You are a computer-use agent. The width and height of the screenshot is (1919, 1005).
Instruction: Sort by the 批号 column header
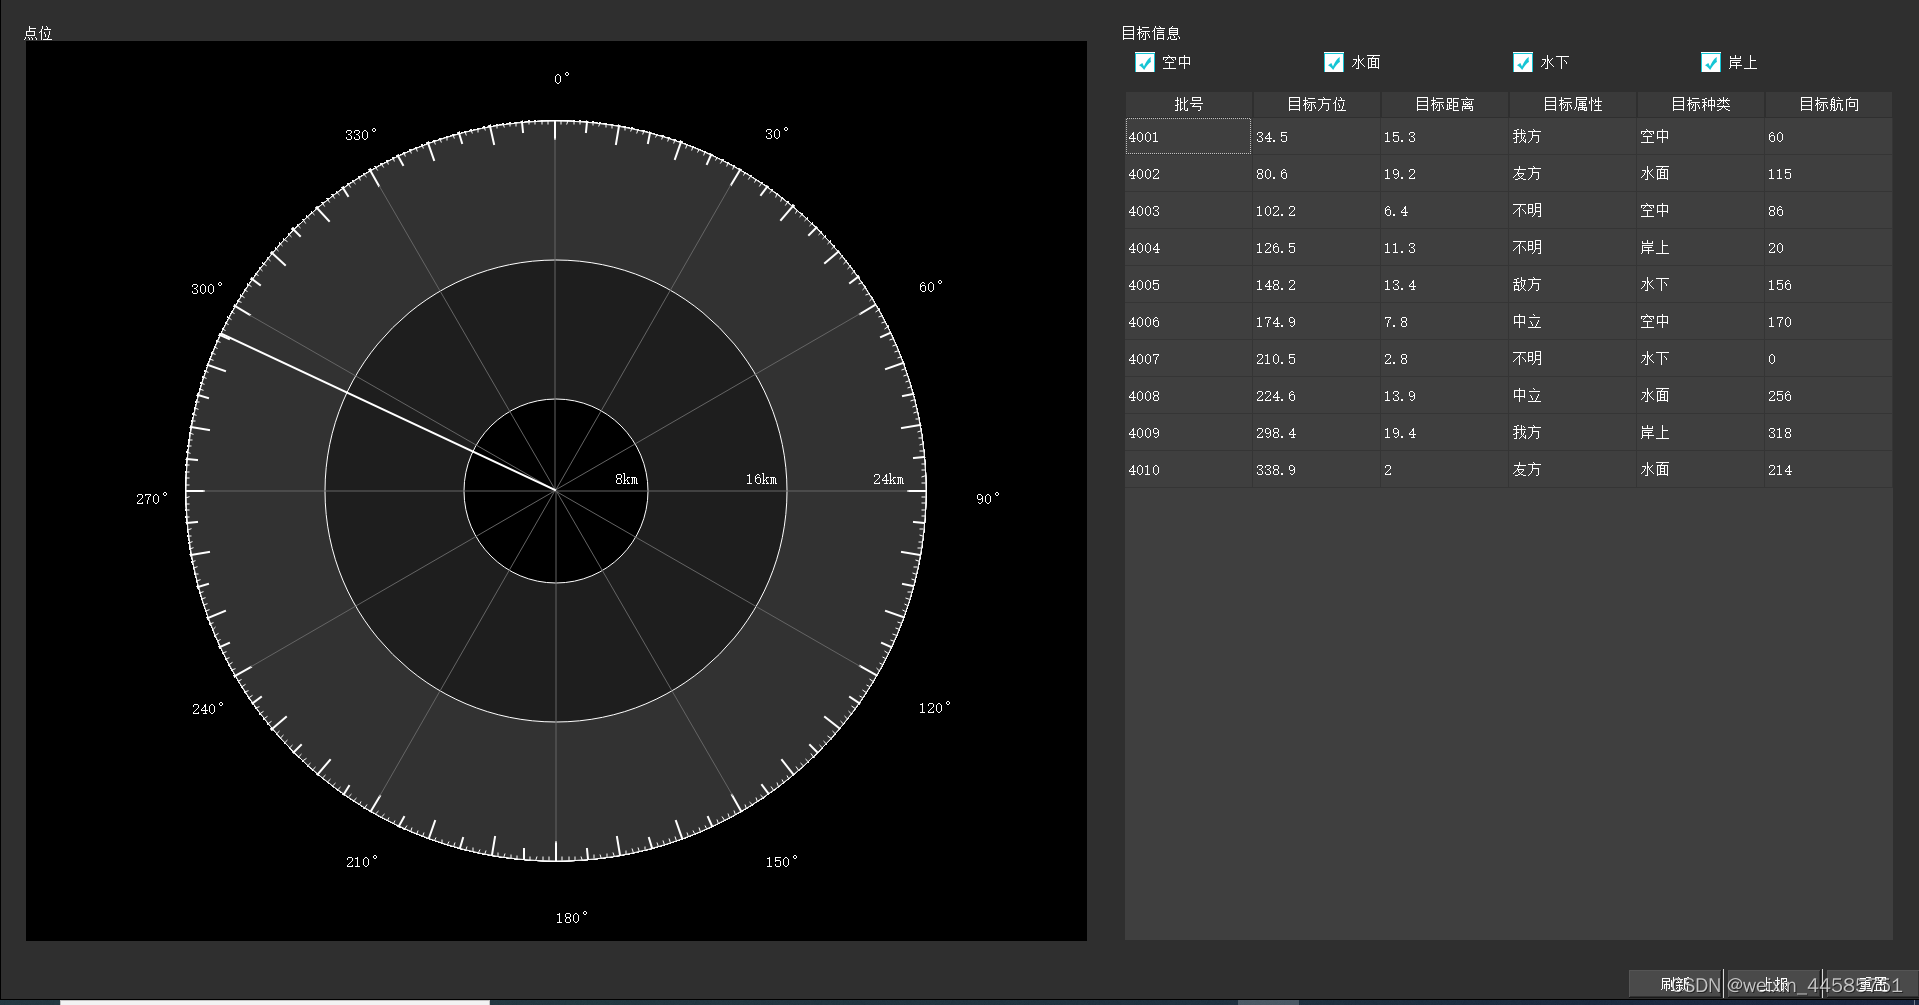pos(1189,104)
